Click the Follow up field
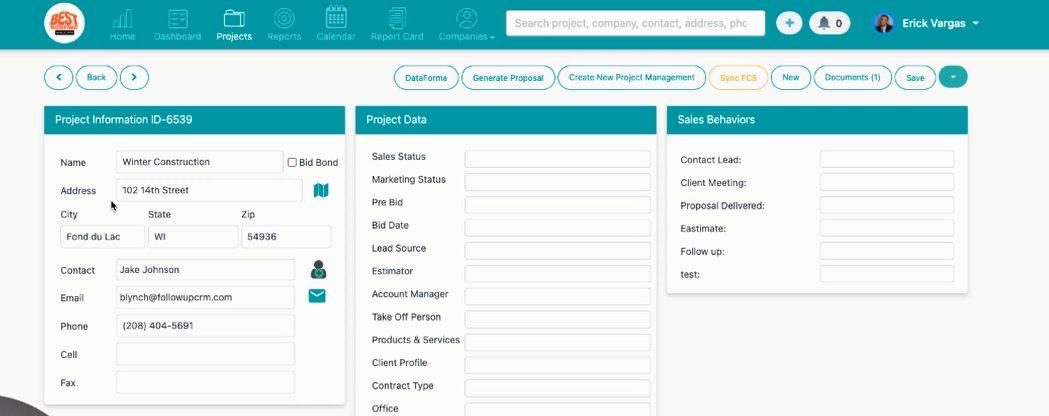This screenshot has width=1049, height=416. (x=887, y=251)
